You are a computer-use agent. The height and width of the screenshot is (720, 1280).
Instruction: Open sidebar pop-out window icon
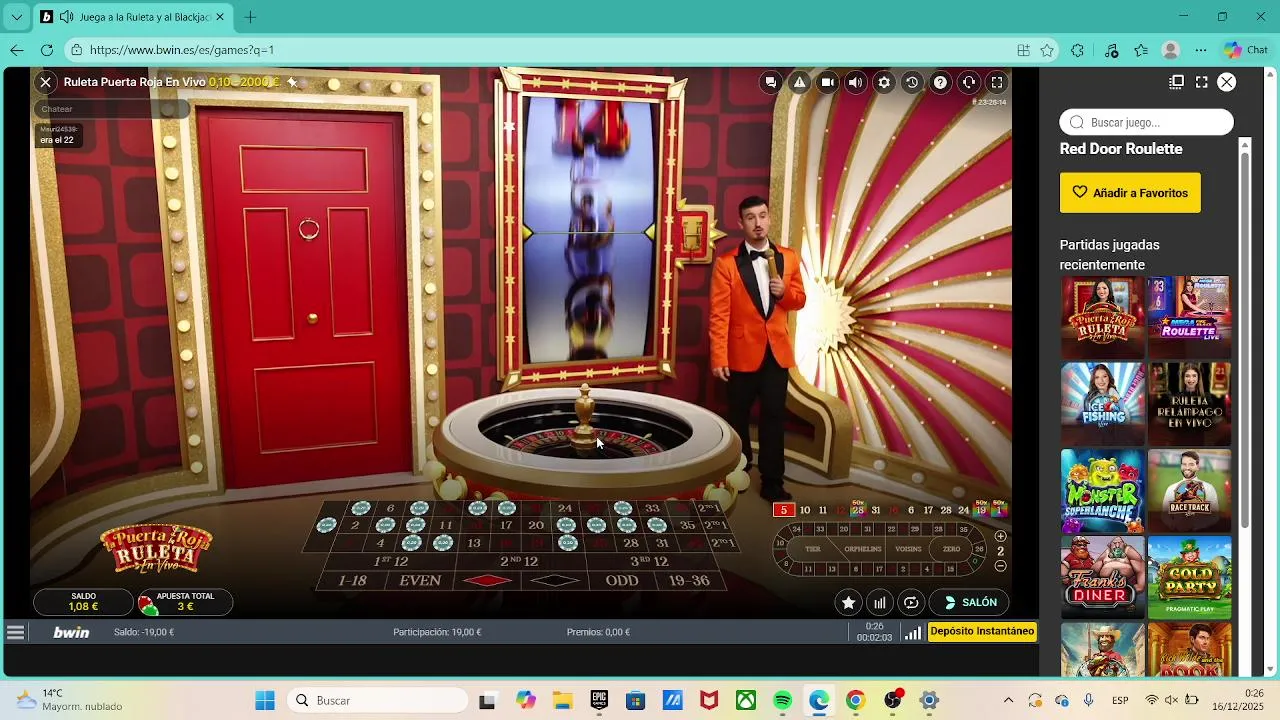pos(1177,82)
